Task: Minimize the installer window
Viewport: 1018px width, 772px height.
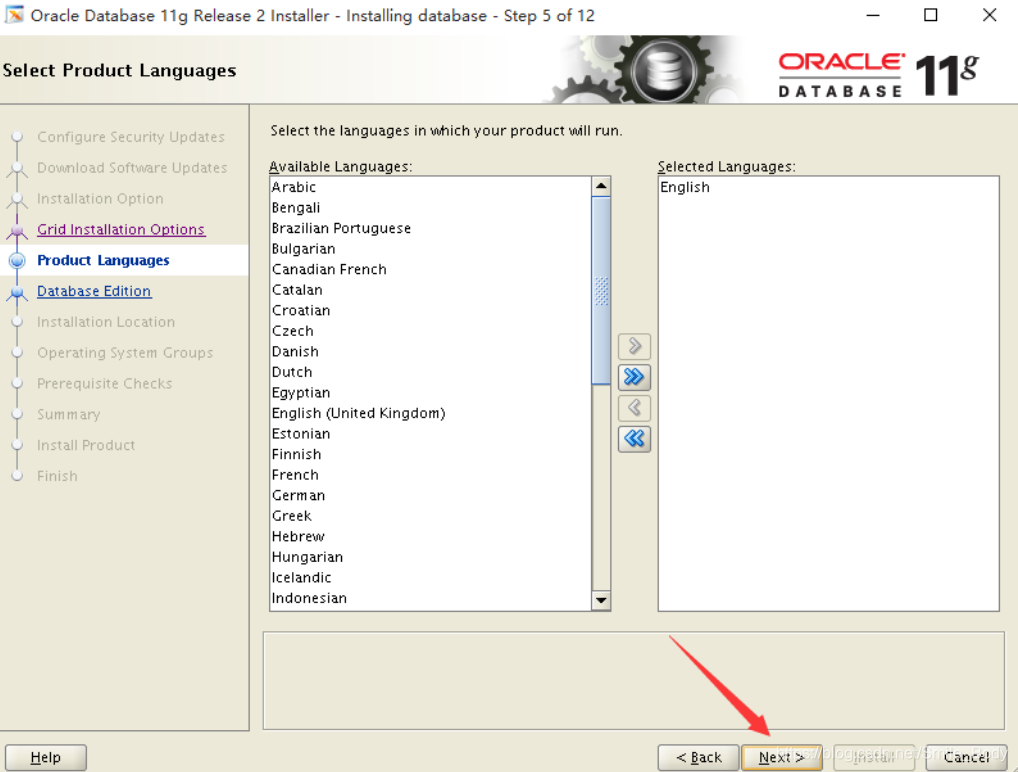Action: click(x=873, y=15)
